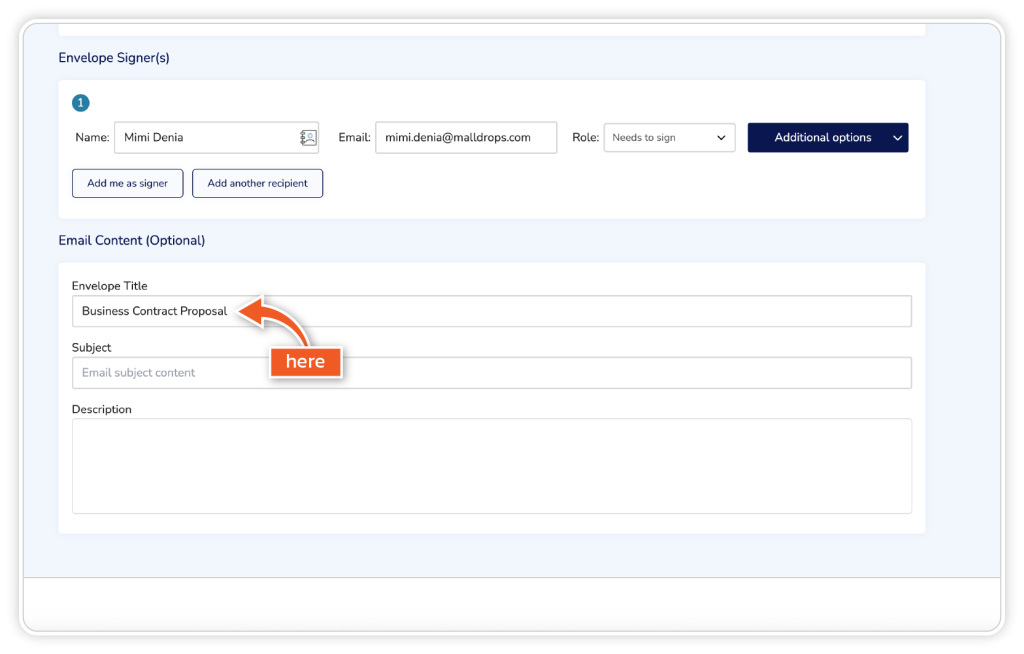Viewport: 1024px width, 654px height.
Task: Expand the Additional options chevron arrow
Action: point(896,138)
